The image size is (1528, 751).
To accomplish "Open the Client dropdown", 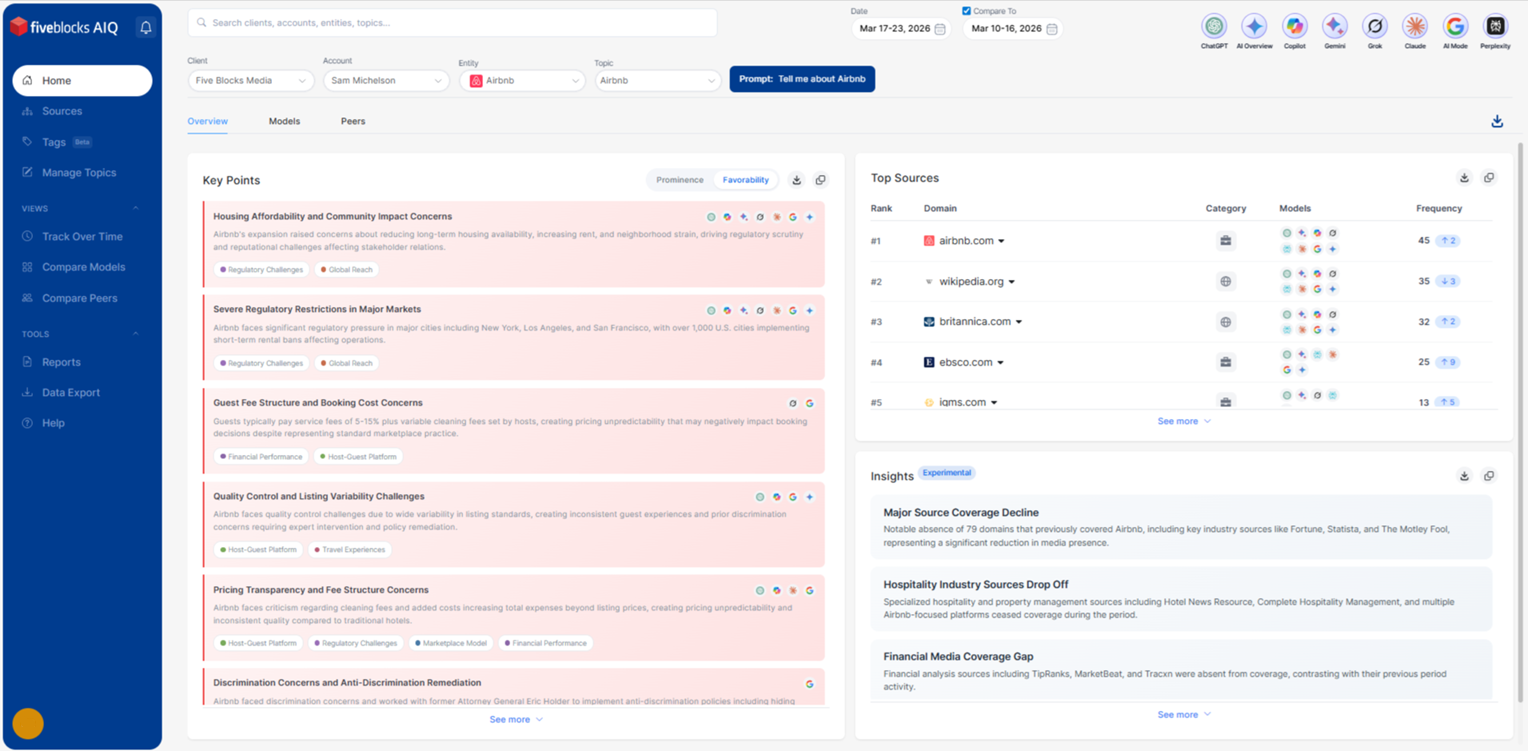I will 251,80.
